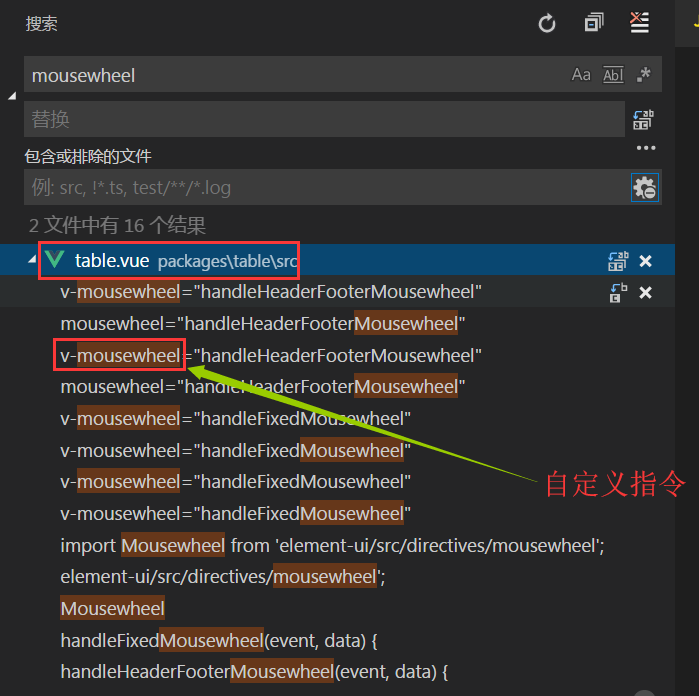Toggle the replace section expander arrow
This screenshot has width=699, height=696.
(x=12, y=95)
